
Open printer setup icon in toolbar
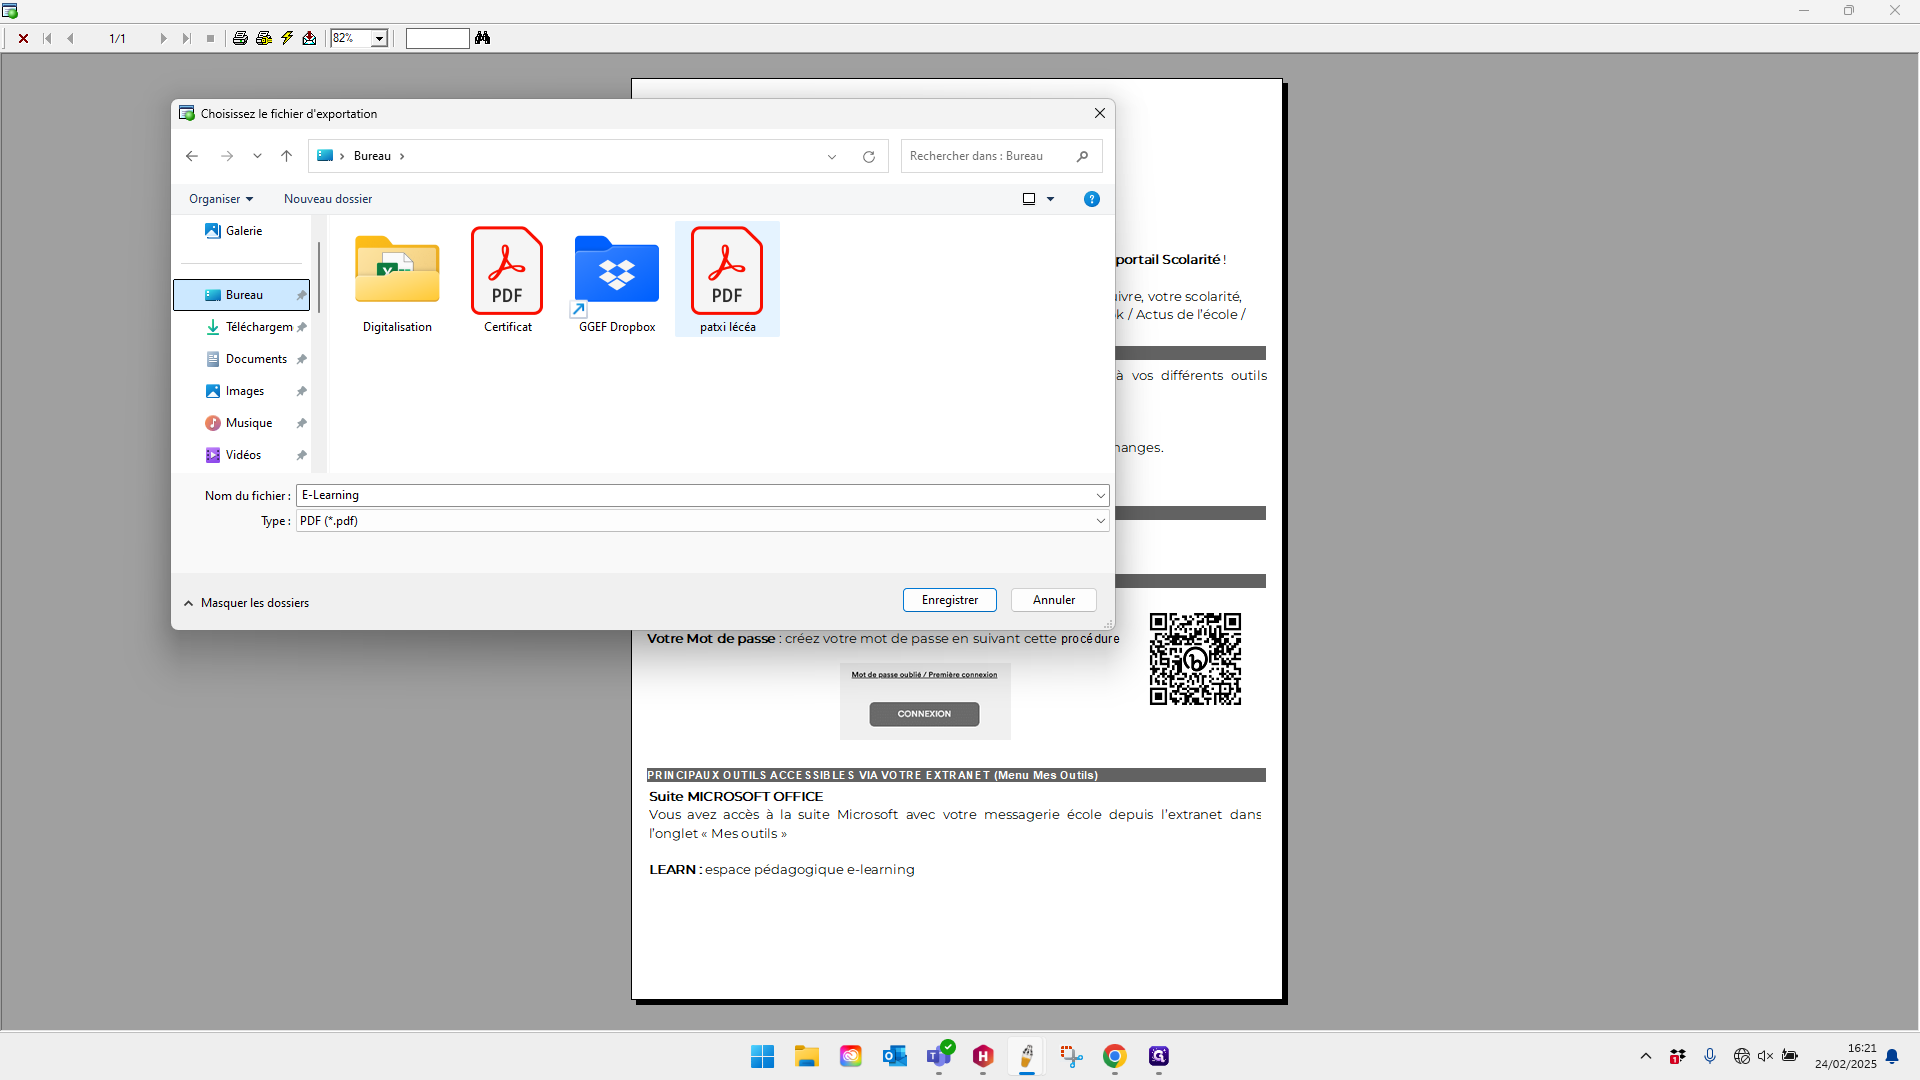pos(264,38)
